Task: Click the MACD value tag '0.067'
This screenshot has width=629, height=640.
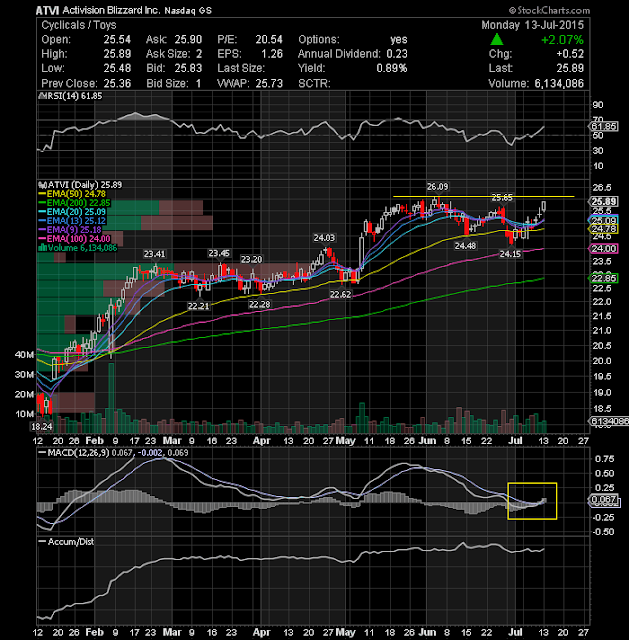Action: pos(604,499)
